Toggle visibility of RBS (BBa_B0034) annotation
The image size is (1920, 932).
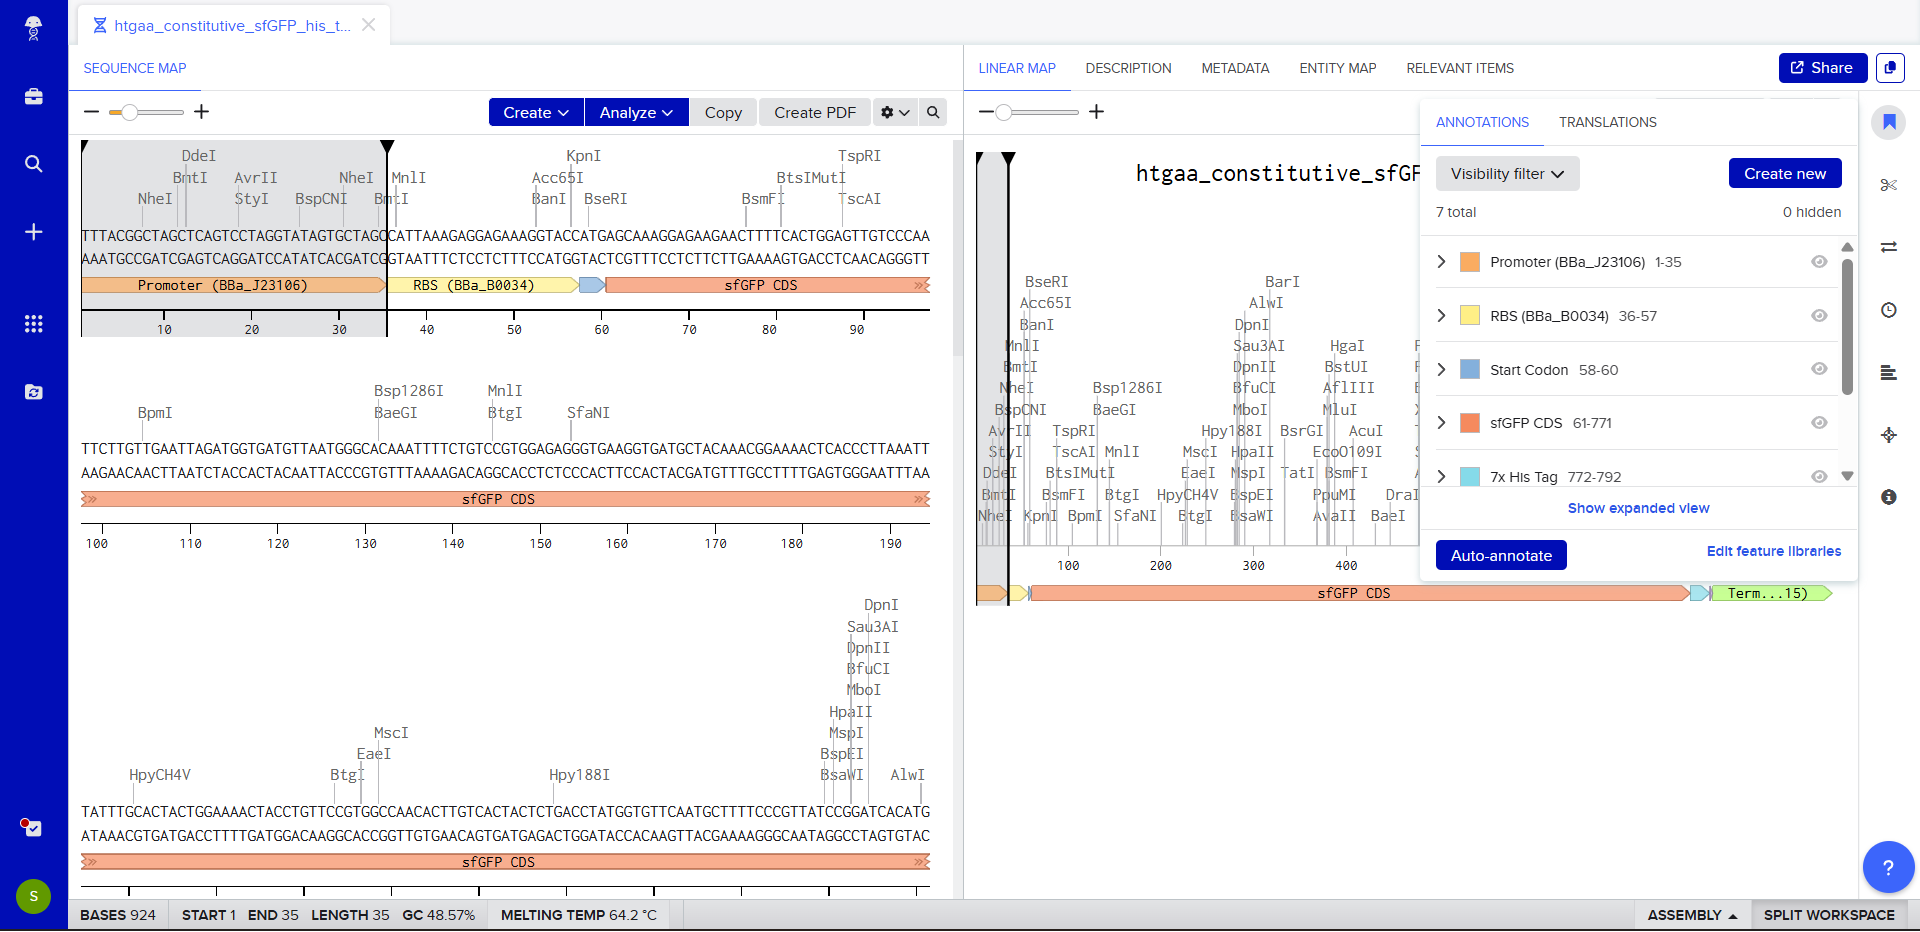coord(1819,316)
